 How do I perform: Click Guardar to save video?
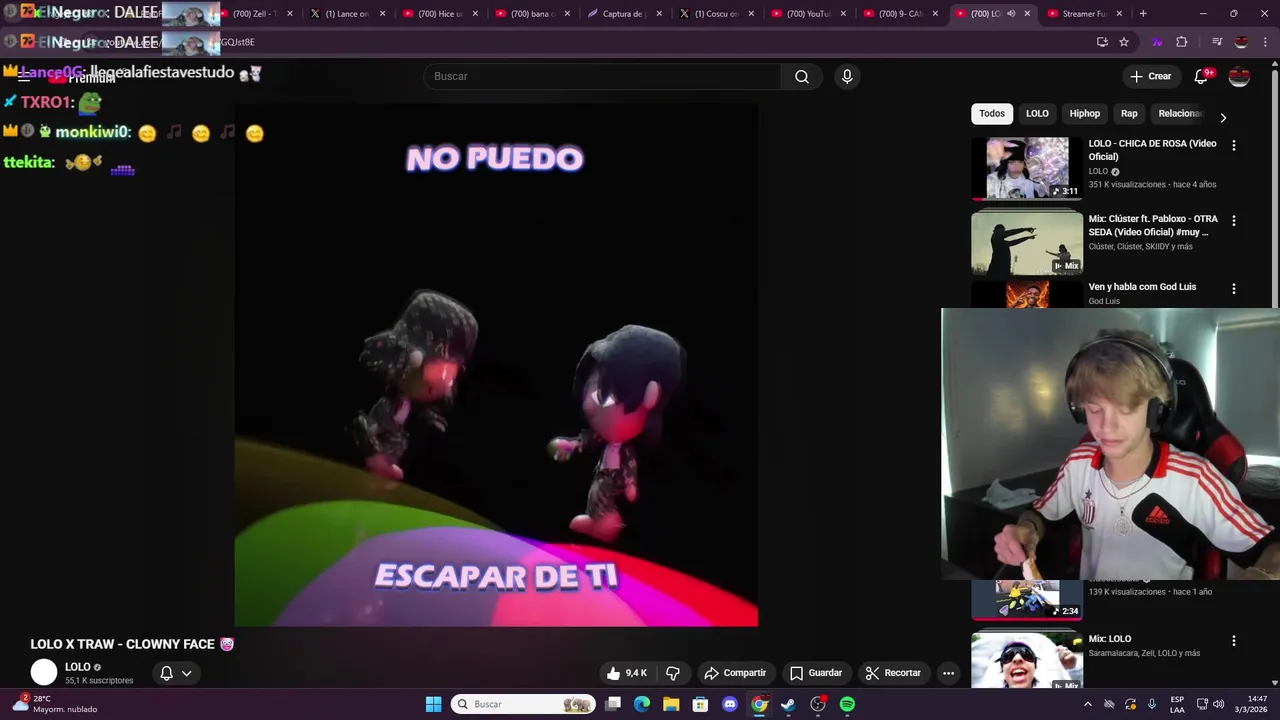[x=816, y=673]
